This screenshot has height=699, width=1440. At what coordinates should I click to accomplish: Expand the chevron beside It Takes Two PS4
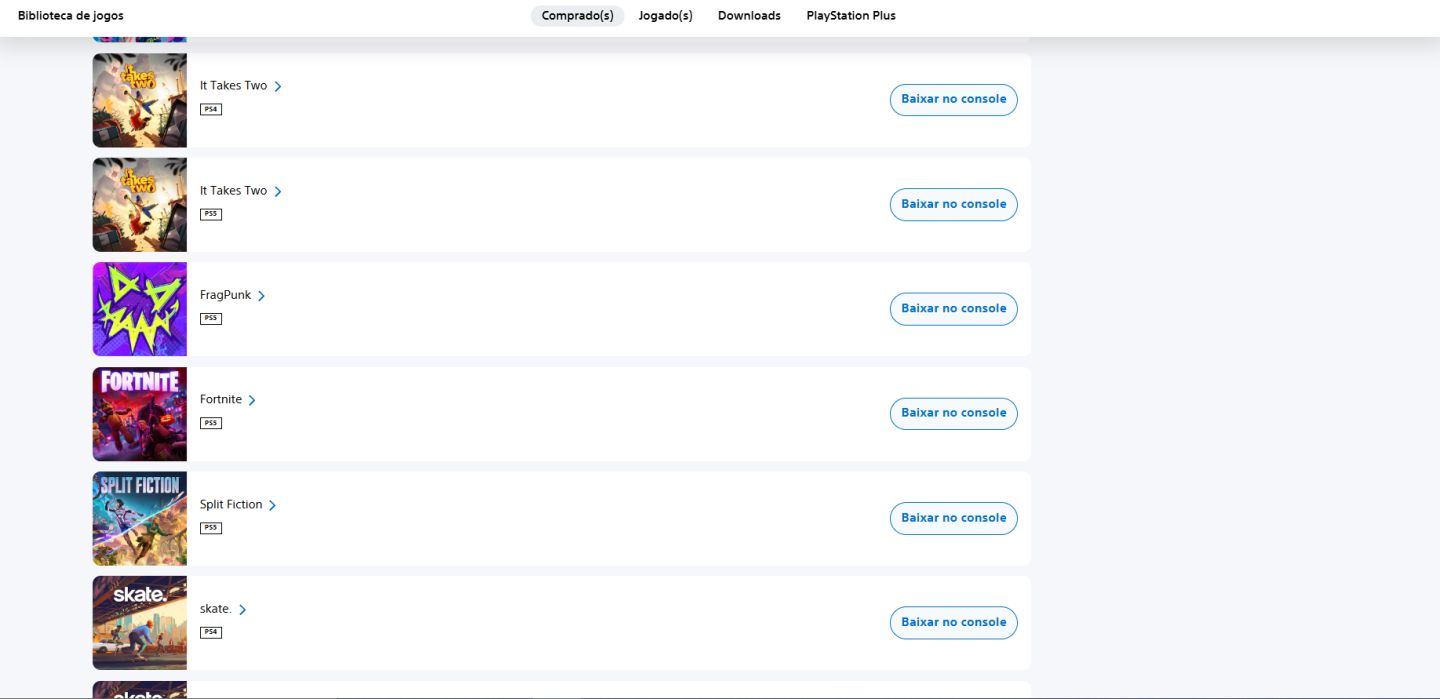(278, 86)
